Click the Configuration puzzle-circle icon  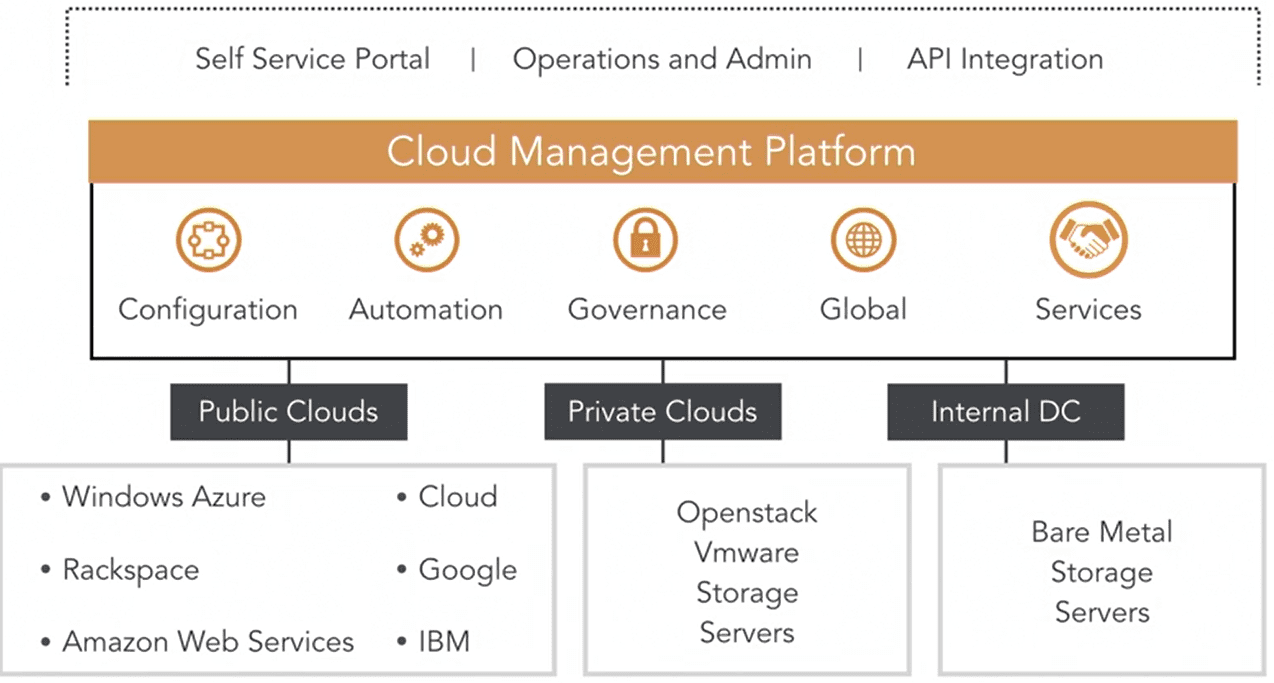[x=209, y=240]
